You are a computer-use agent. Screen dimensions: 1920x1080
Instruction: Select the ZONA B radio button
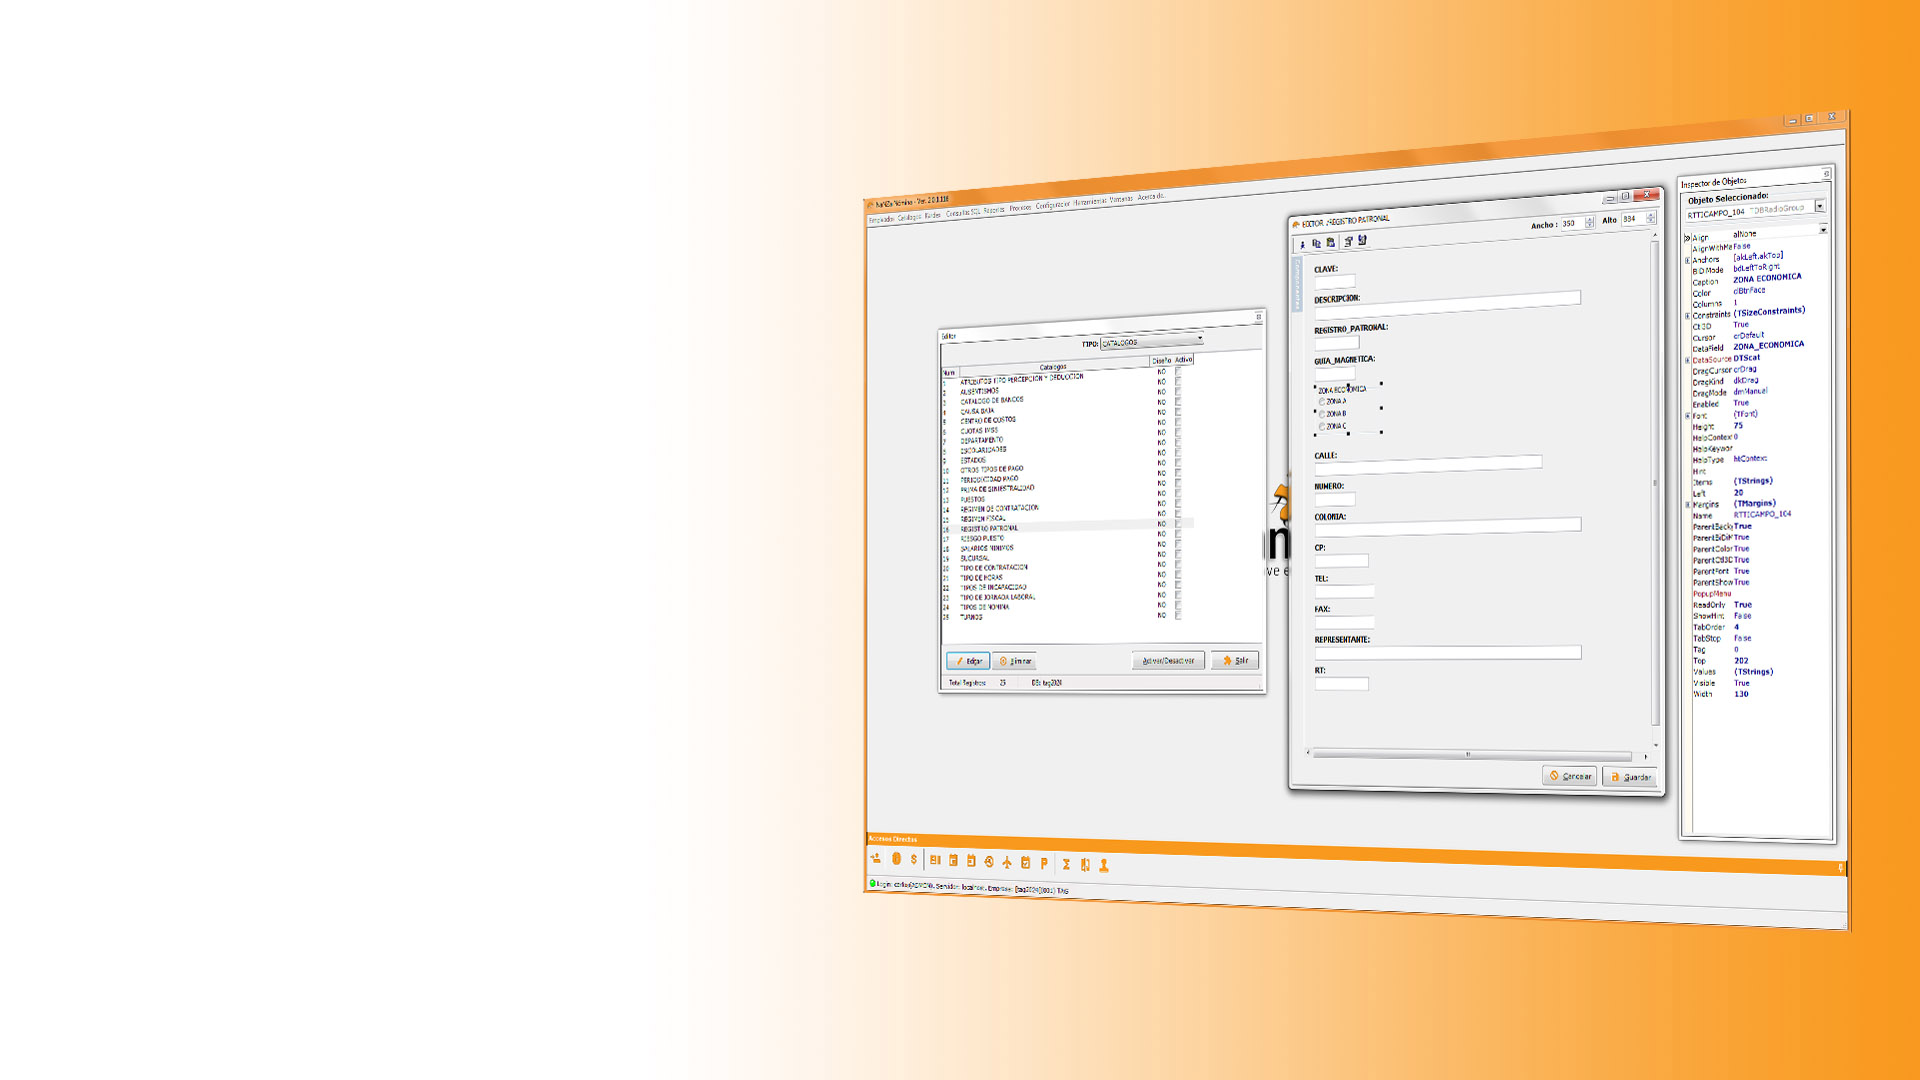pyautogui.click(x=1322, y=414)
